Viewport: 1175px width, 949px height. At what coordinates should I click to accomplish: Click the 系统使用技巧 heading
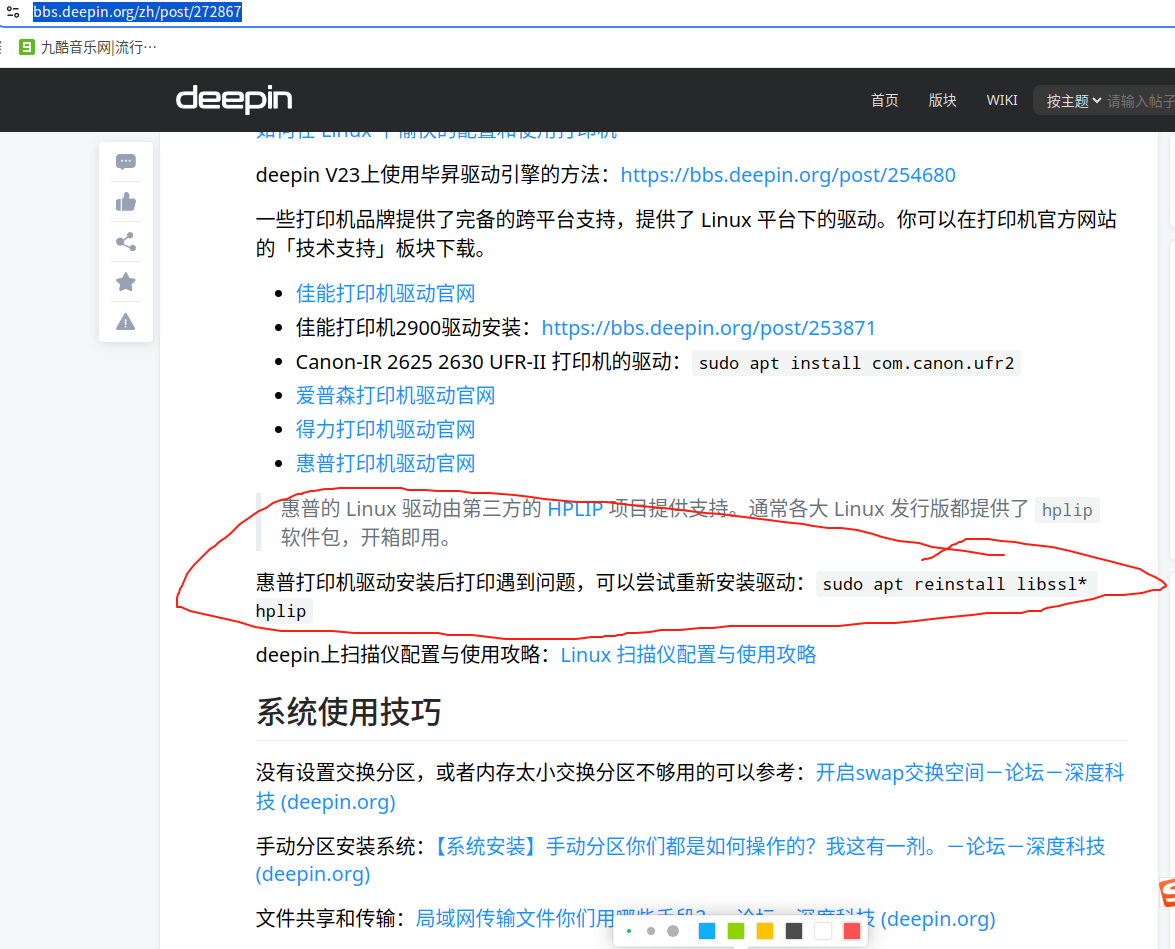click(x=348, y=711)
